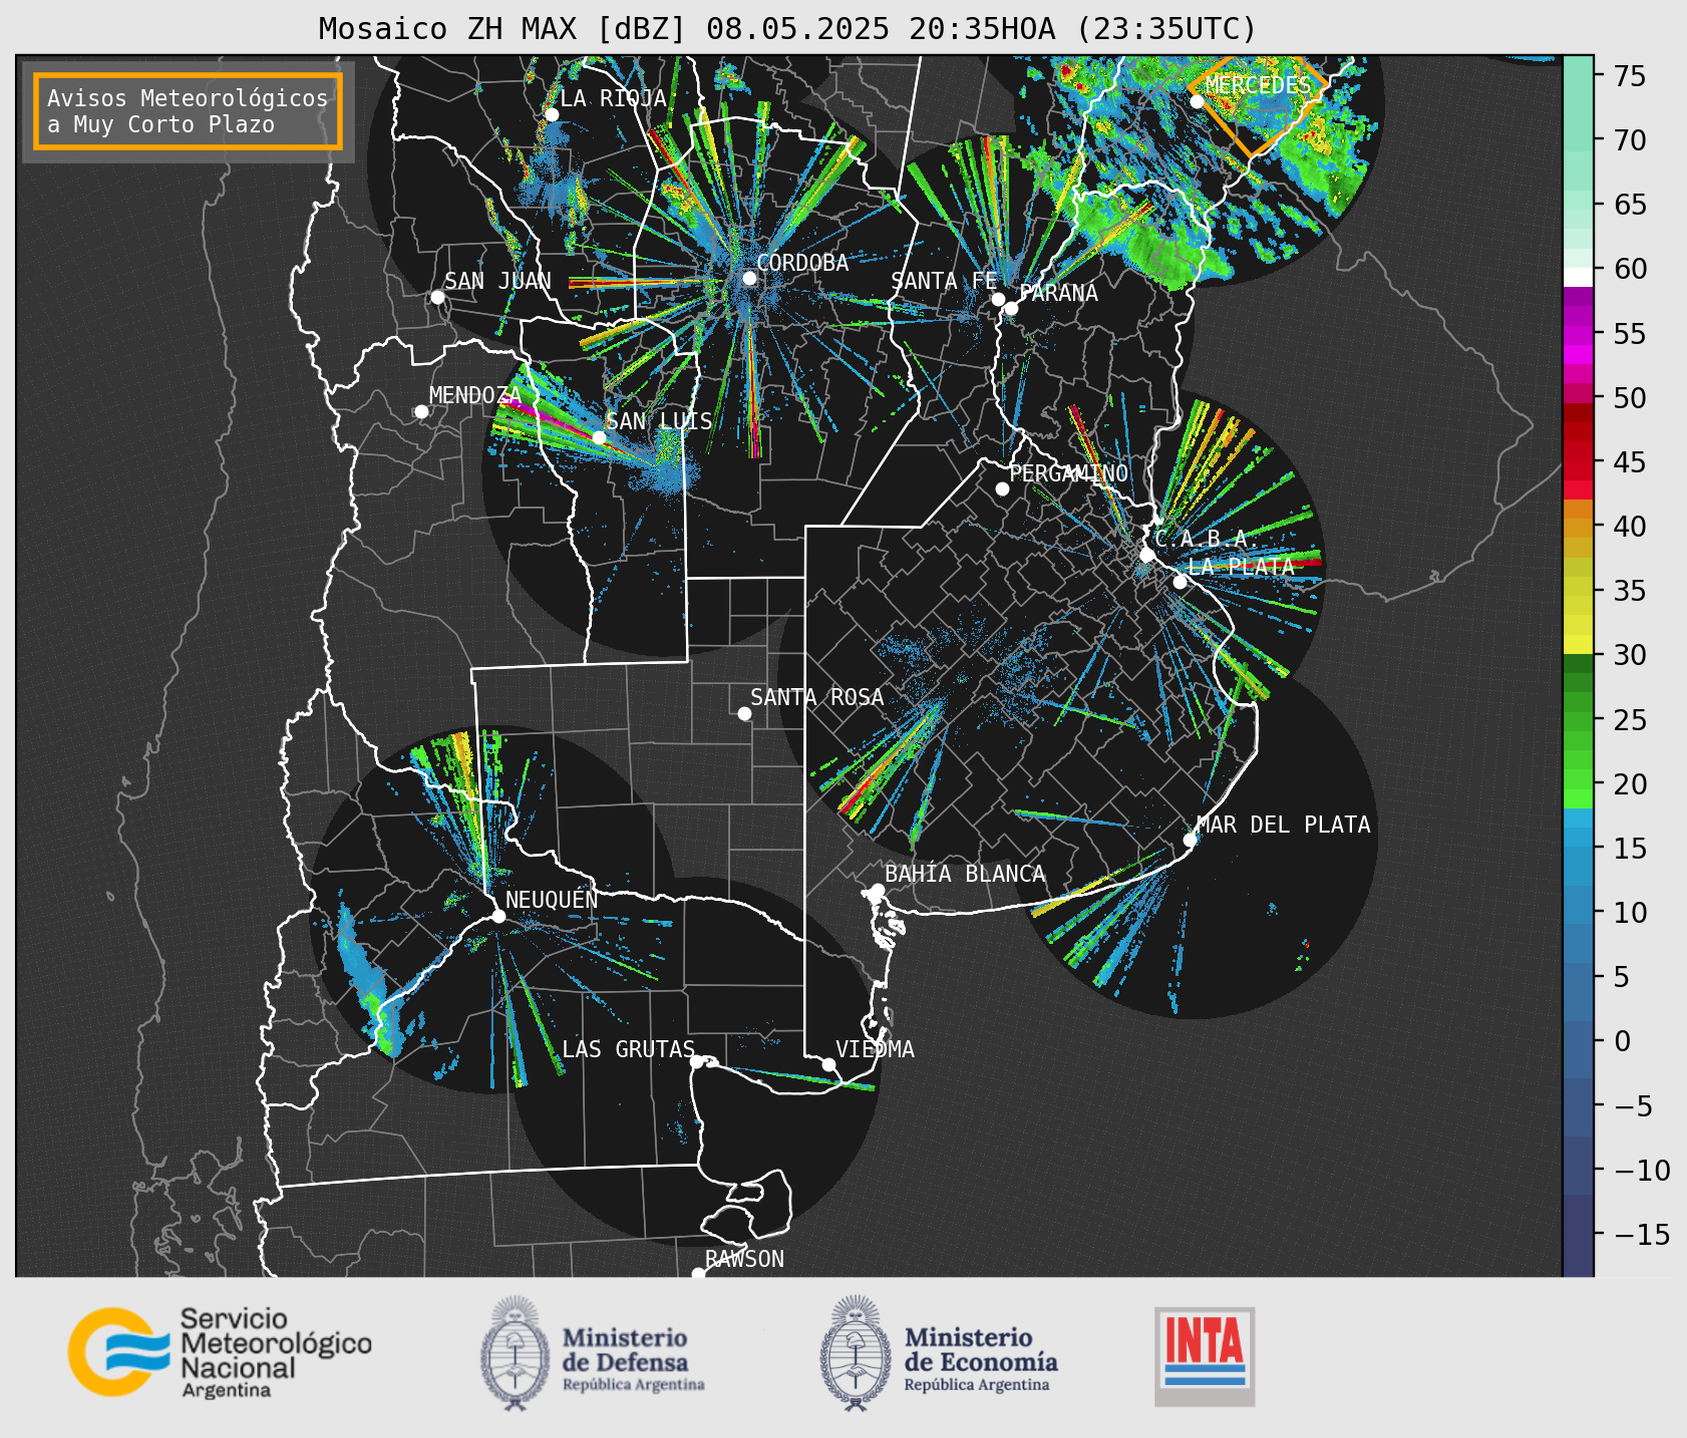Click the Rawson city marker dot

coord(698,1274)
